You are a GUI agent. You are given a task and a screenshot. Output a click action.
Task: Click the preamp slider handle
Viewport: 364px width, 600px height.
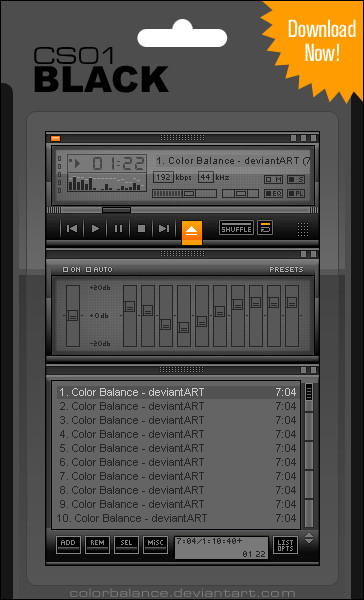pyautogui.click(x=73, y=315)
